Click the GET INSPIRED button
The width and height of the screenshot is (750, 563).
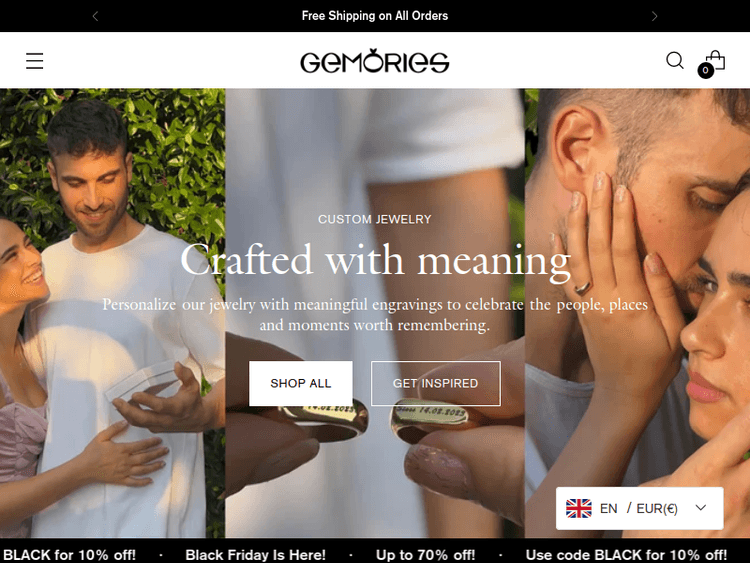click(436, 384)
